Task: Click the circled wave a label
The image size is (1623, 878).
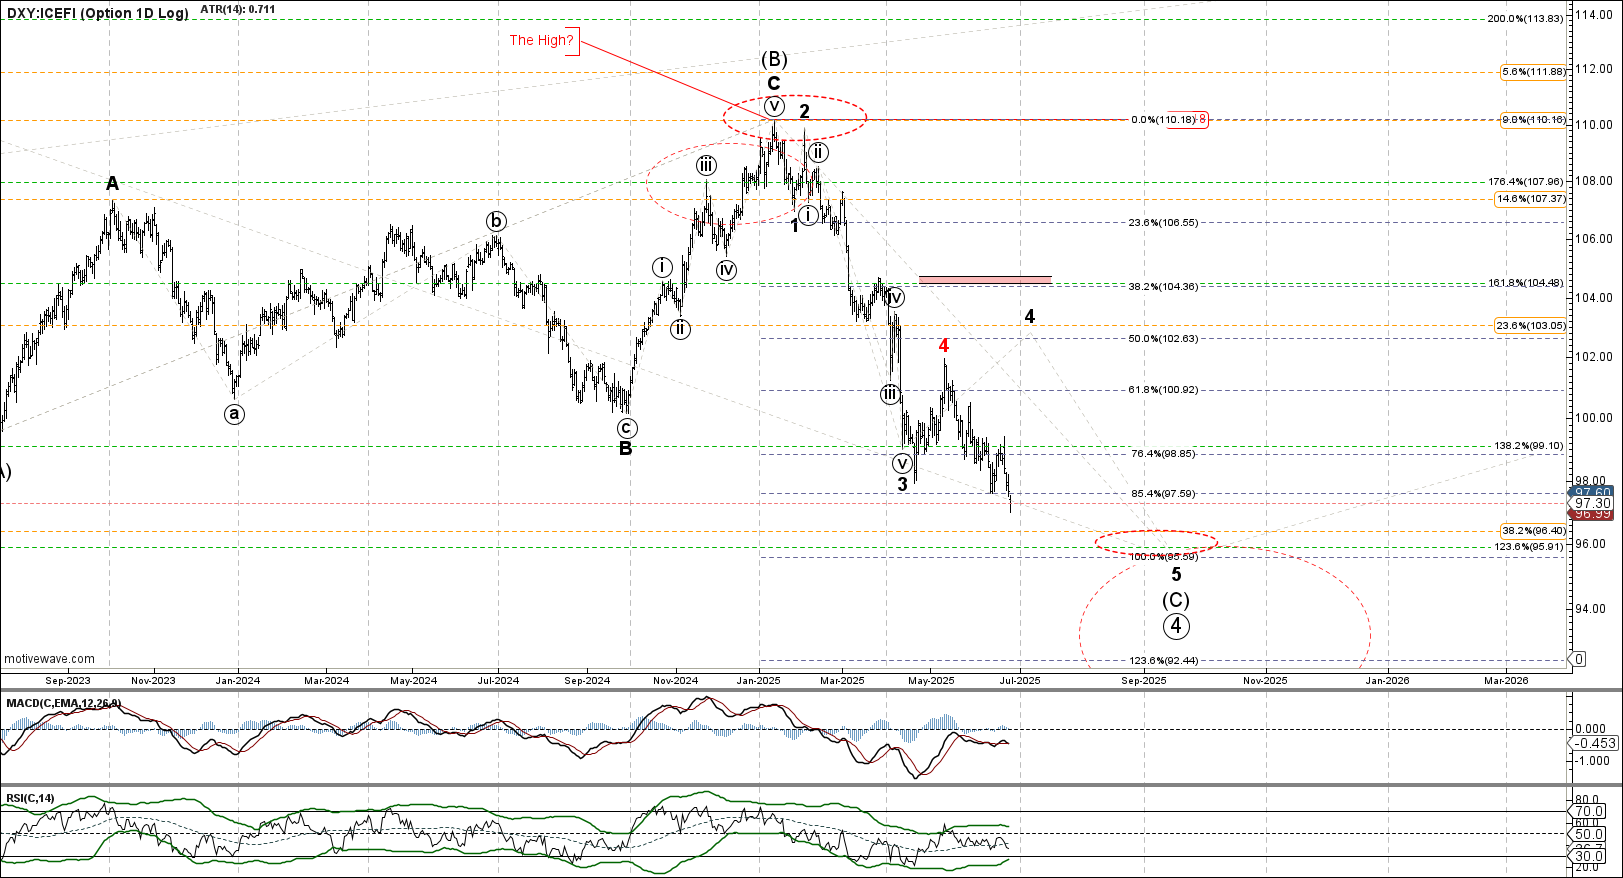Action: [234, 414]
